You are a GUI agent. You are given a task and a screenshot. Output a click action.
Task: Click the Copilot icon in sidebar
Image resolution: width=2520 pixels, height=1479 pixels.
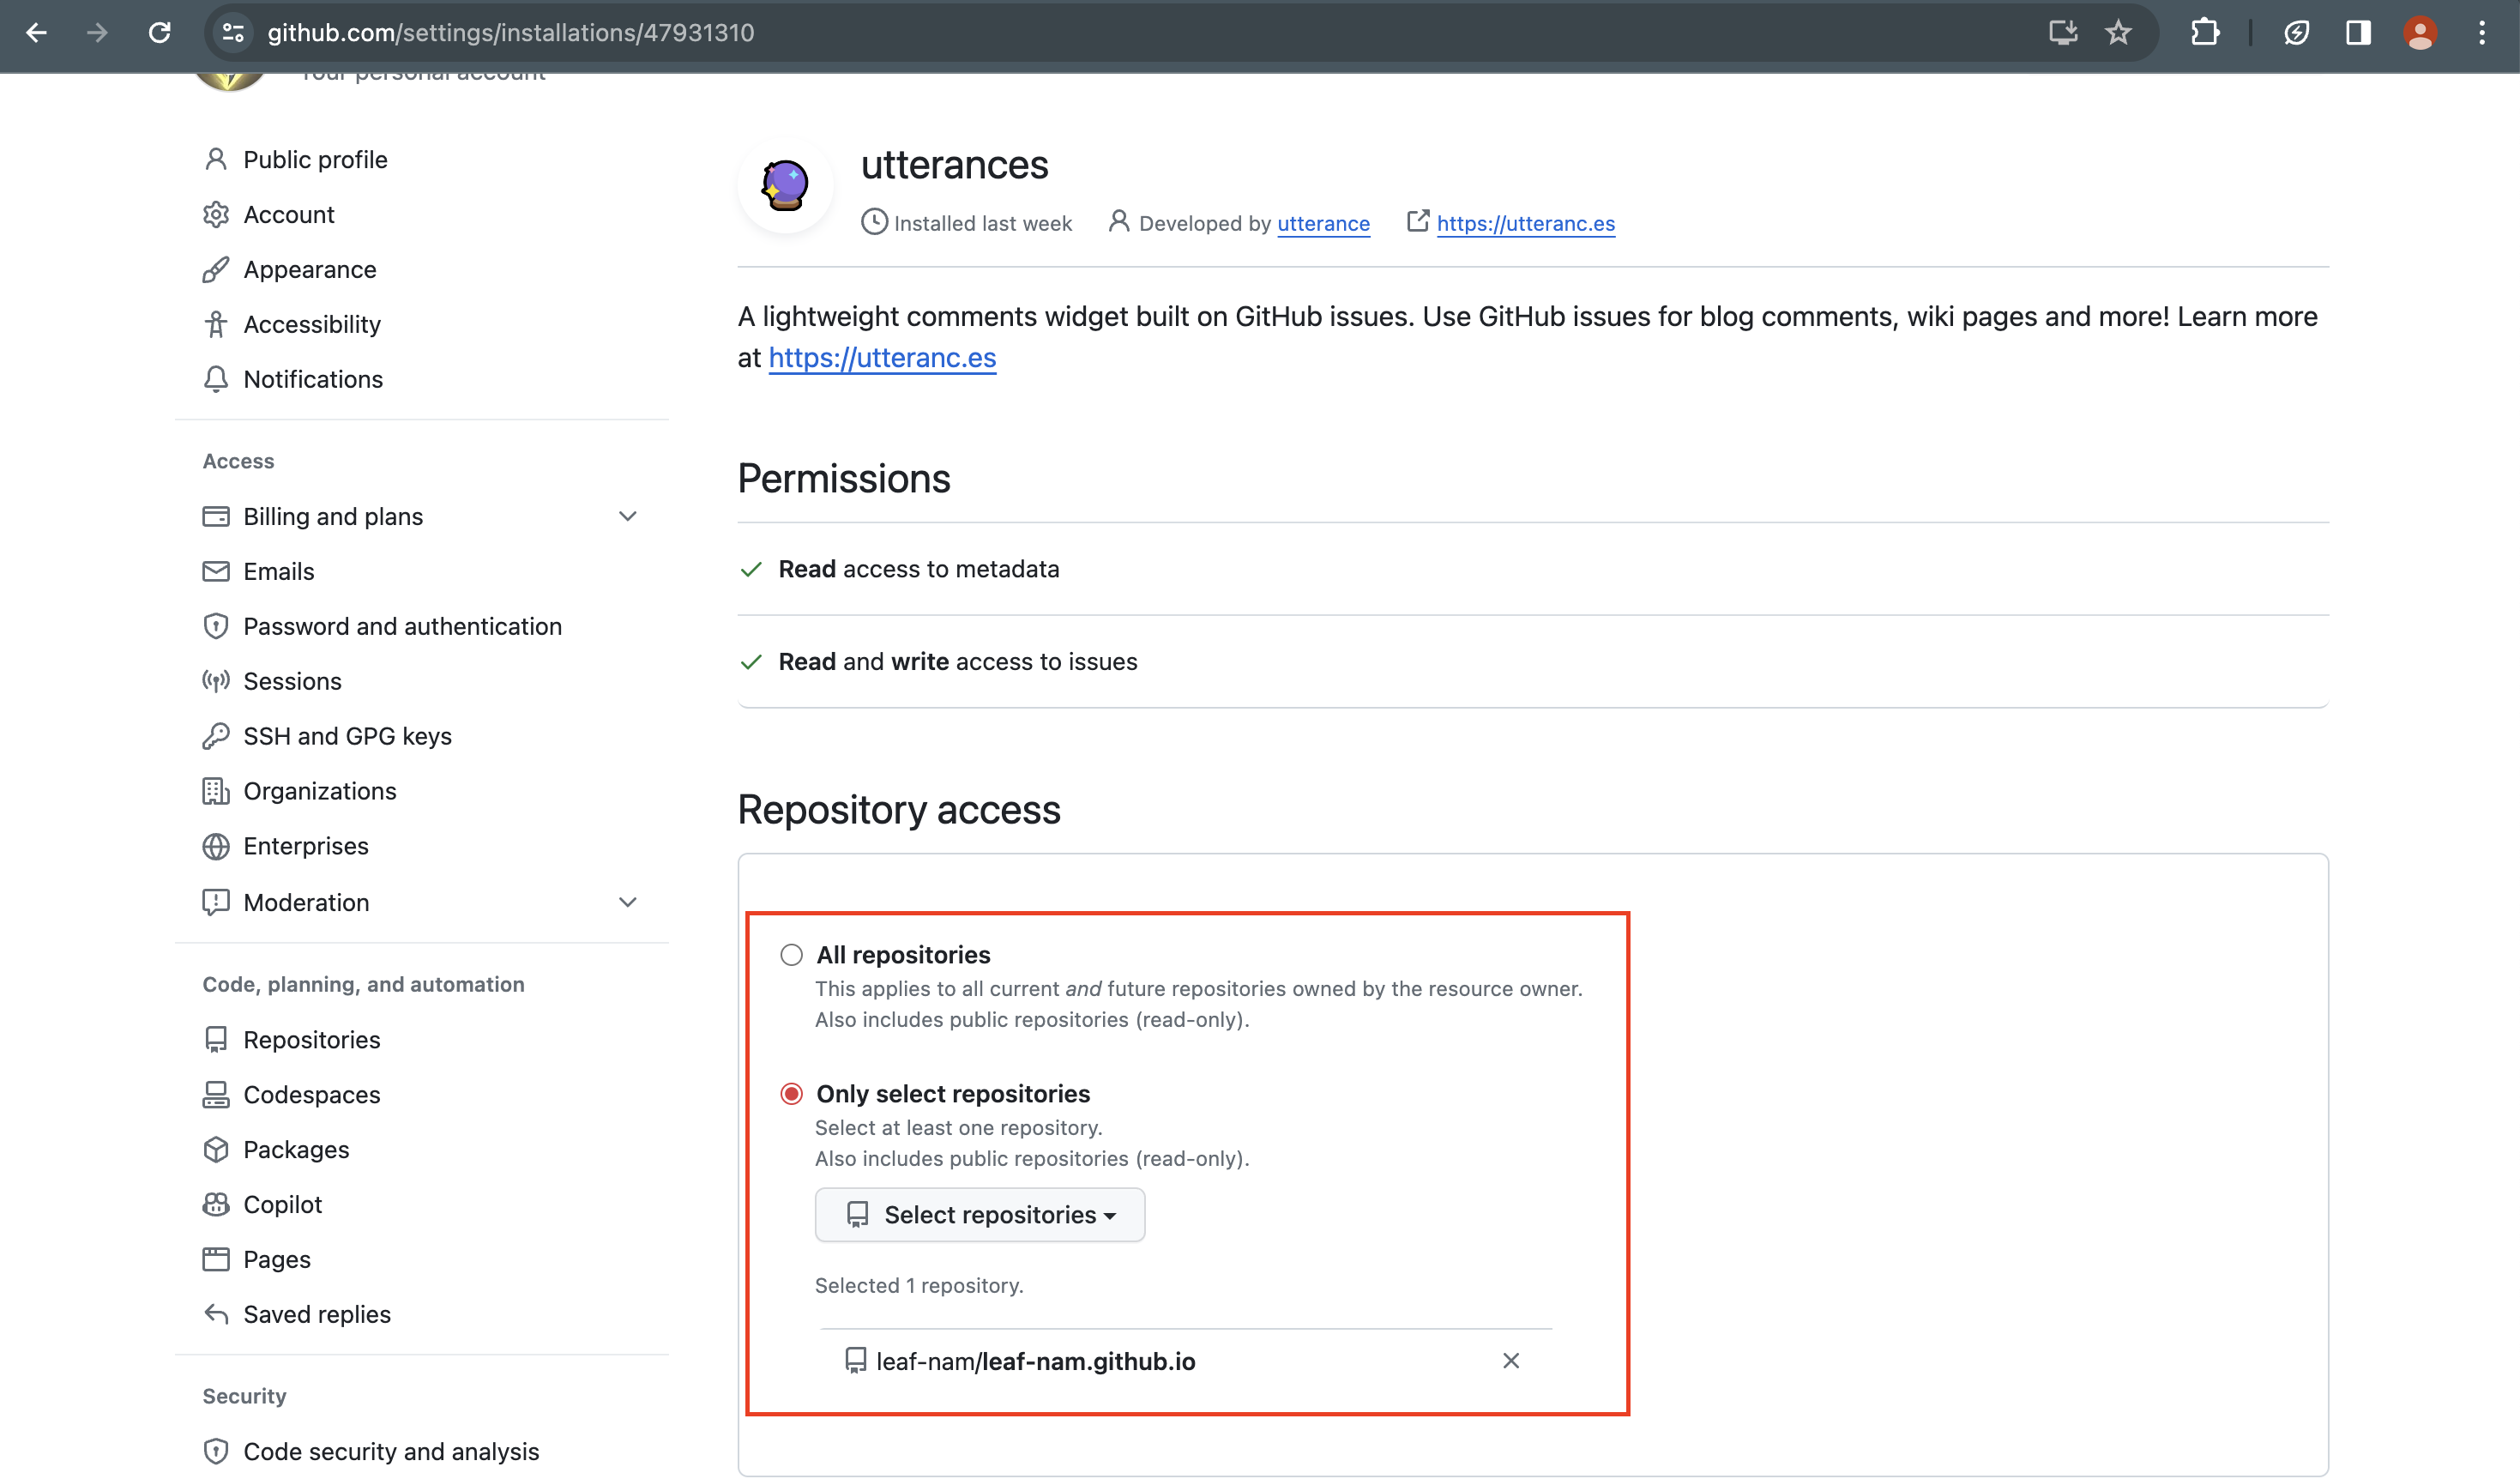[215, 1204]
